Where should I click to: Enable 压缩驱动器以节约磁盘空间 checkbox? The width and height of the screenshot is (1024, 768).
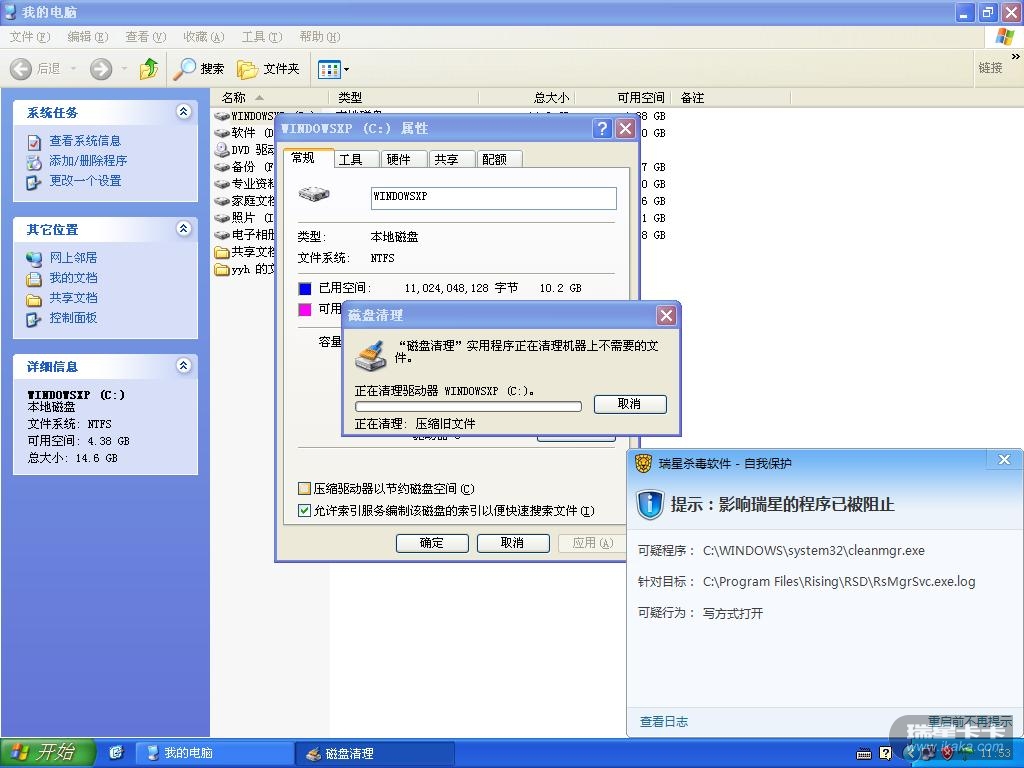(304, 488)
